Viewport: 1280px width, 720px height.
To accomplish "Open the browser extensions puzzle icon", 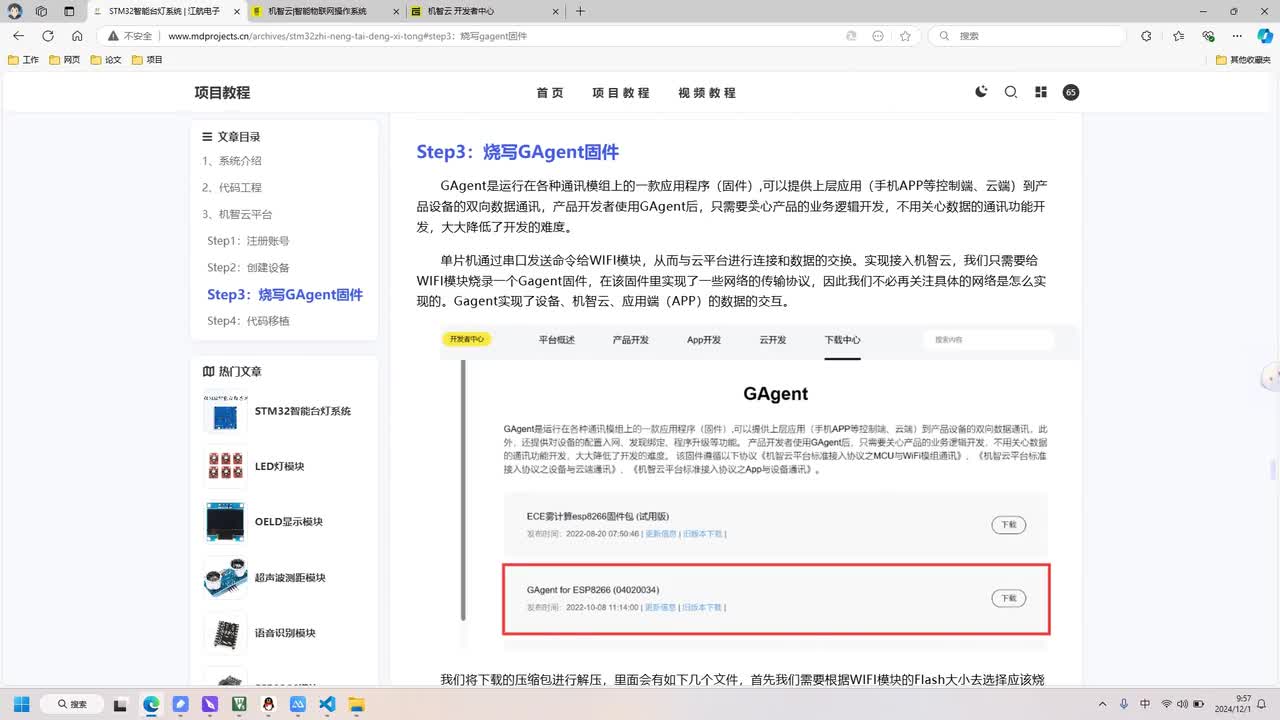I will tap(1146, 35).
